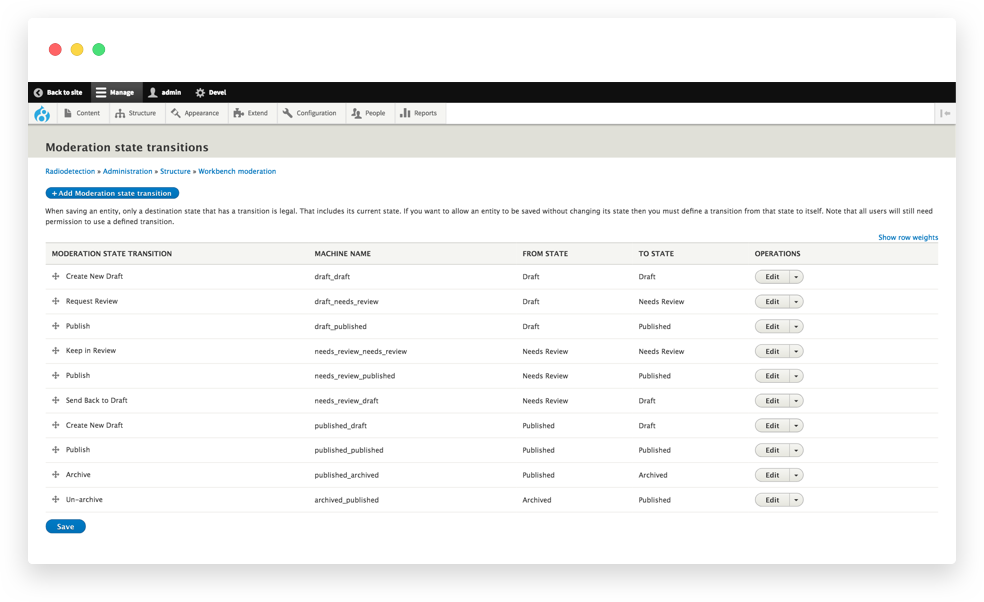Open the Devel toolbar item

coord(211,92)
